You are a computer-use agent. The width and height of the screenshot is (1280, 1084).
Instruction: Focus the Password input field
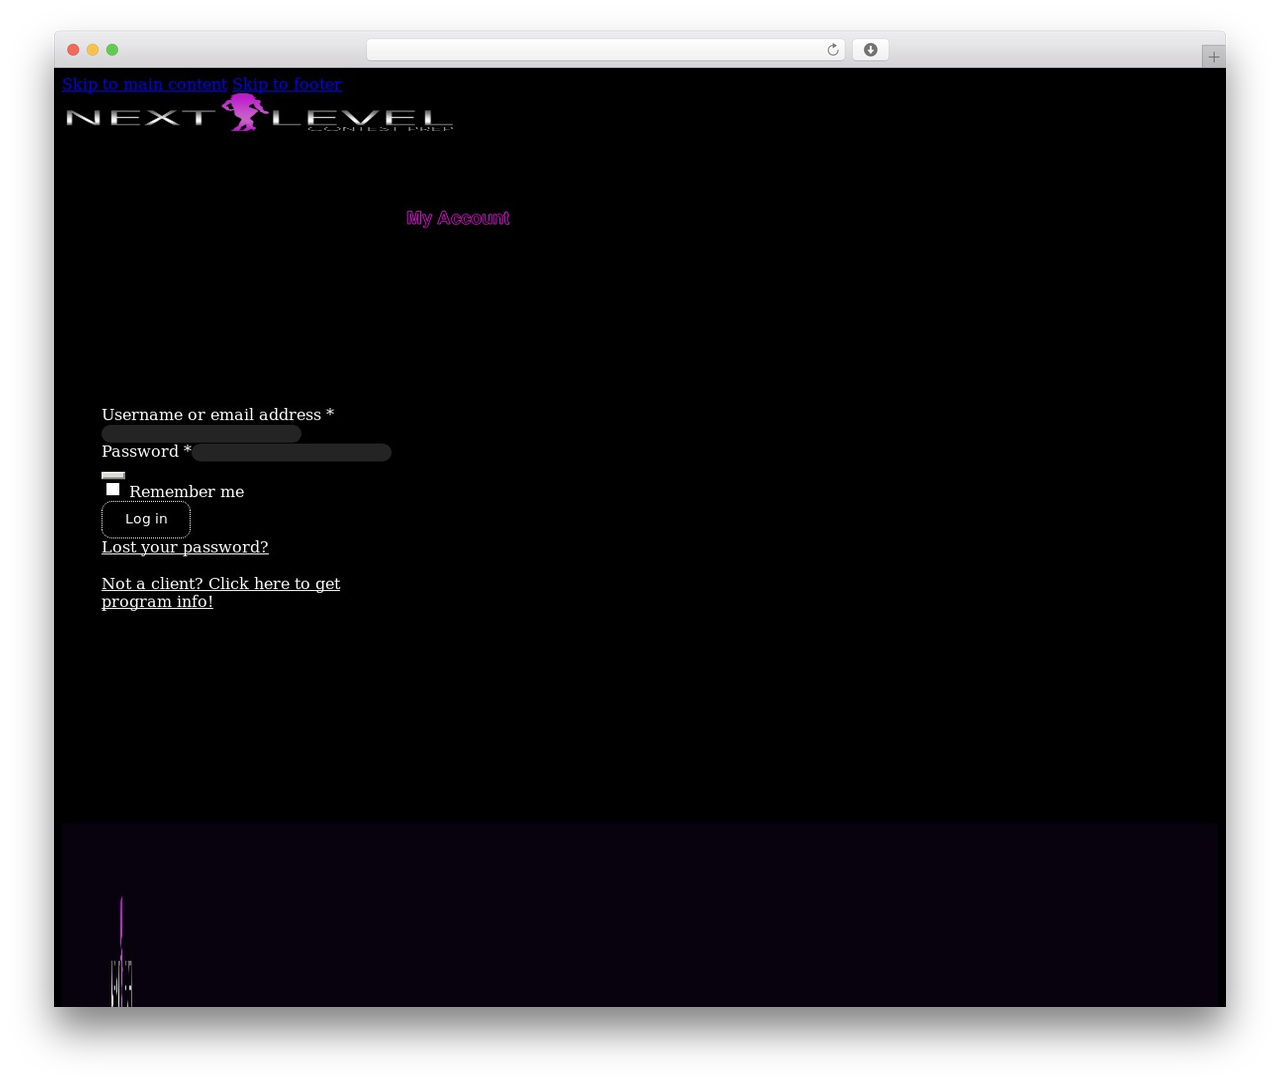coord(291,452)
